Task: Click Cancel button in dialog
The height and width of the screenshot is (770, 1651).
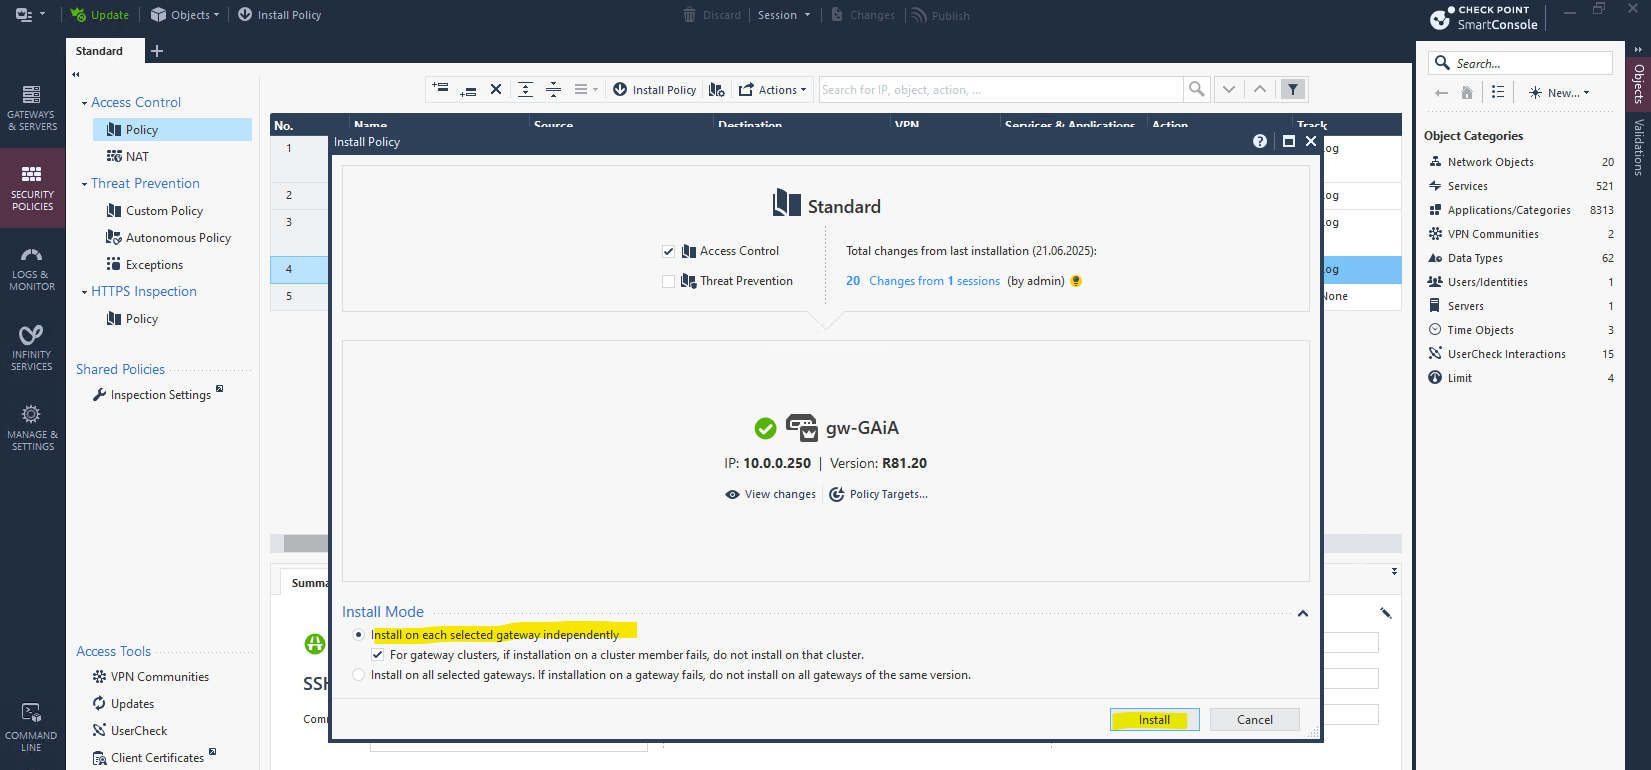Action: (x=1254, y=720)
